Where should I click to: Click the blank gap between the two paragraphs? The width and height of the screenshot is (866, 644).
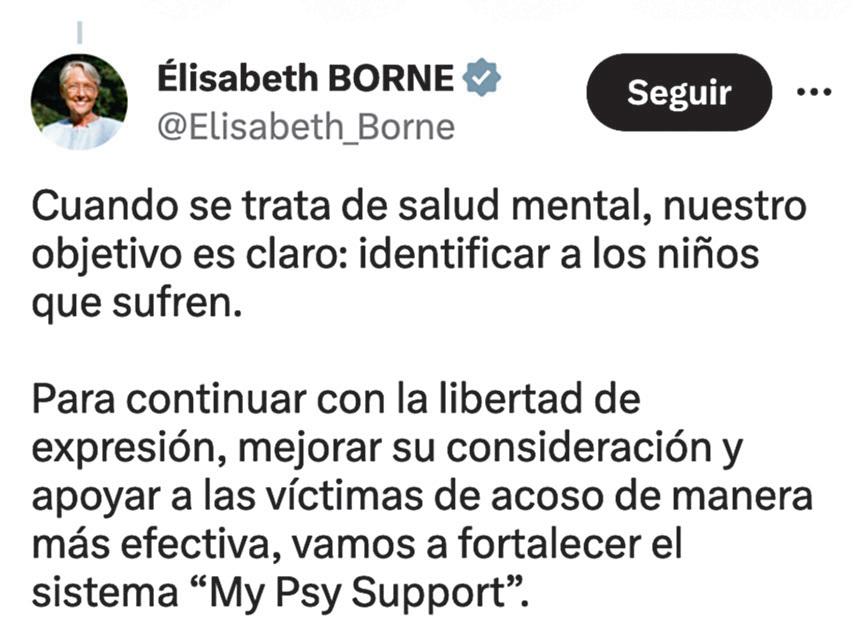click(420, 351)
